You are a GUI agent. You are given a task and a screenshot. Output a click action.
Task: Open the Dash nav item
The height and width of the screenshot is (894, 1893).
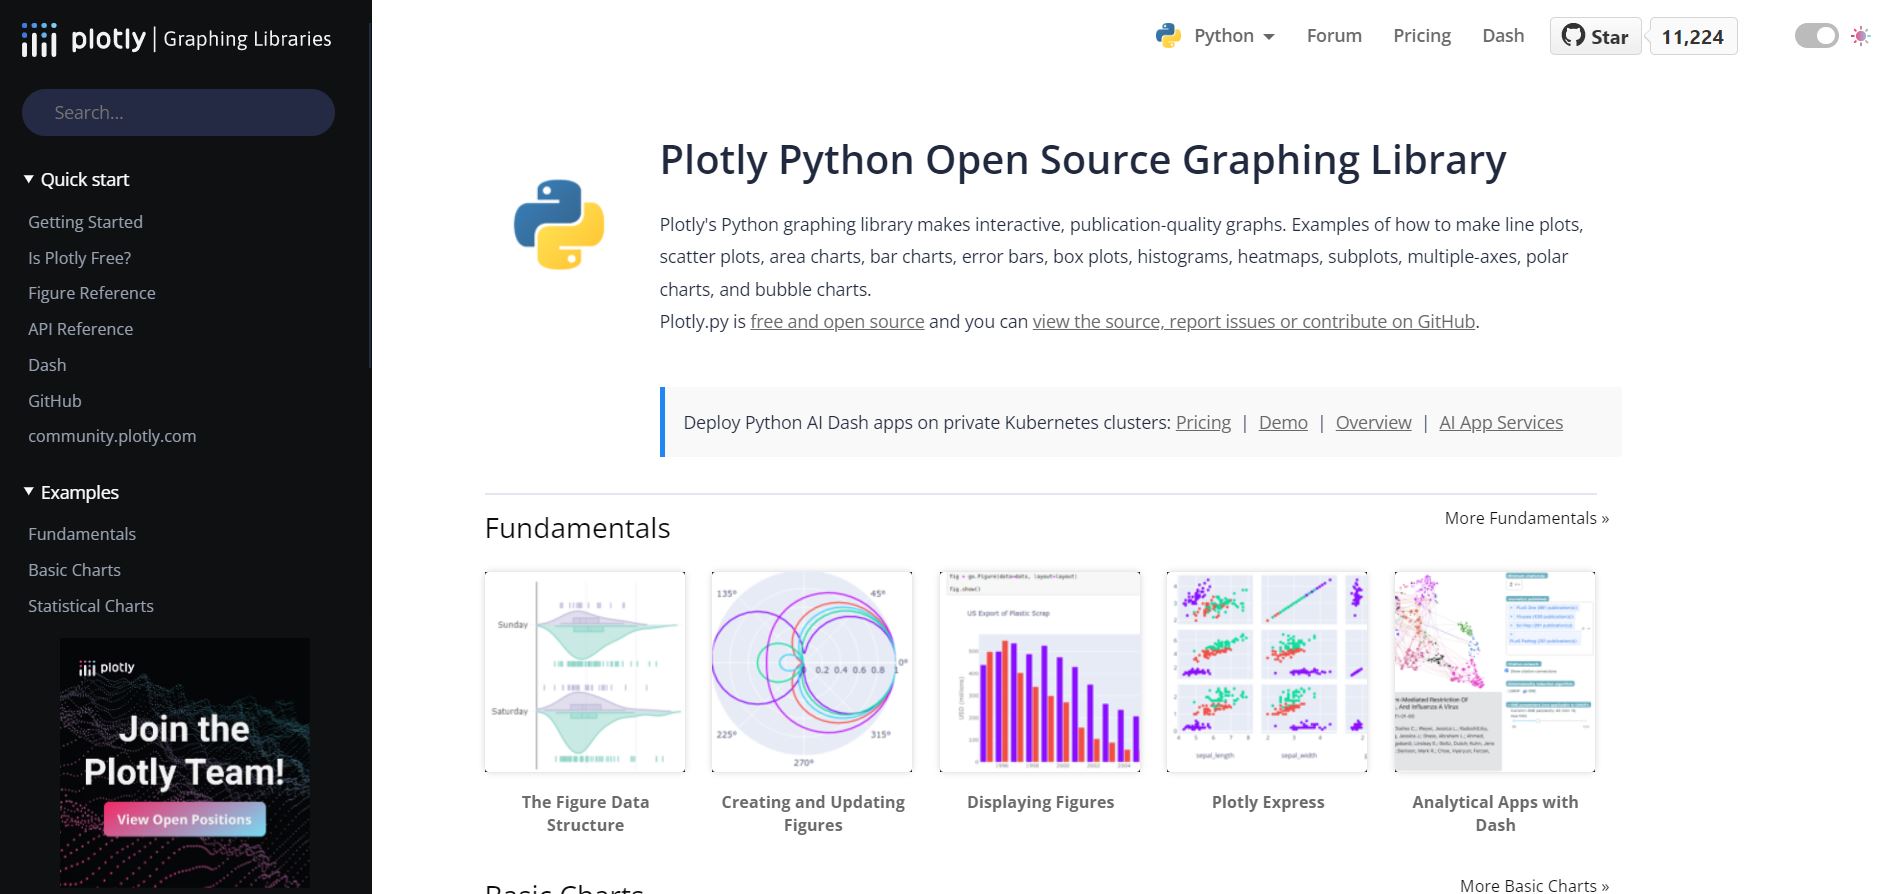pyautogui.click(x=1503, y=36)
